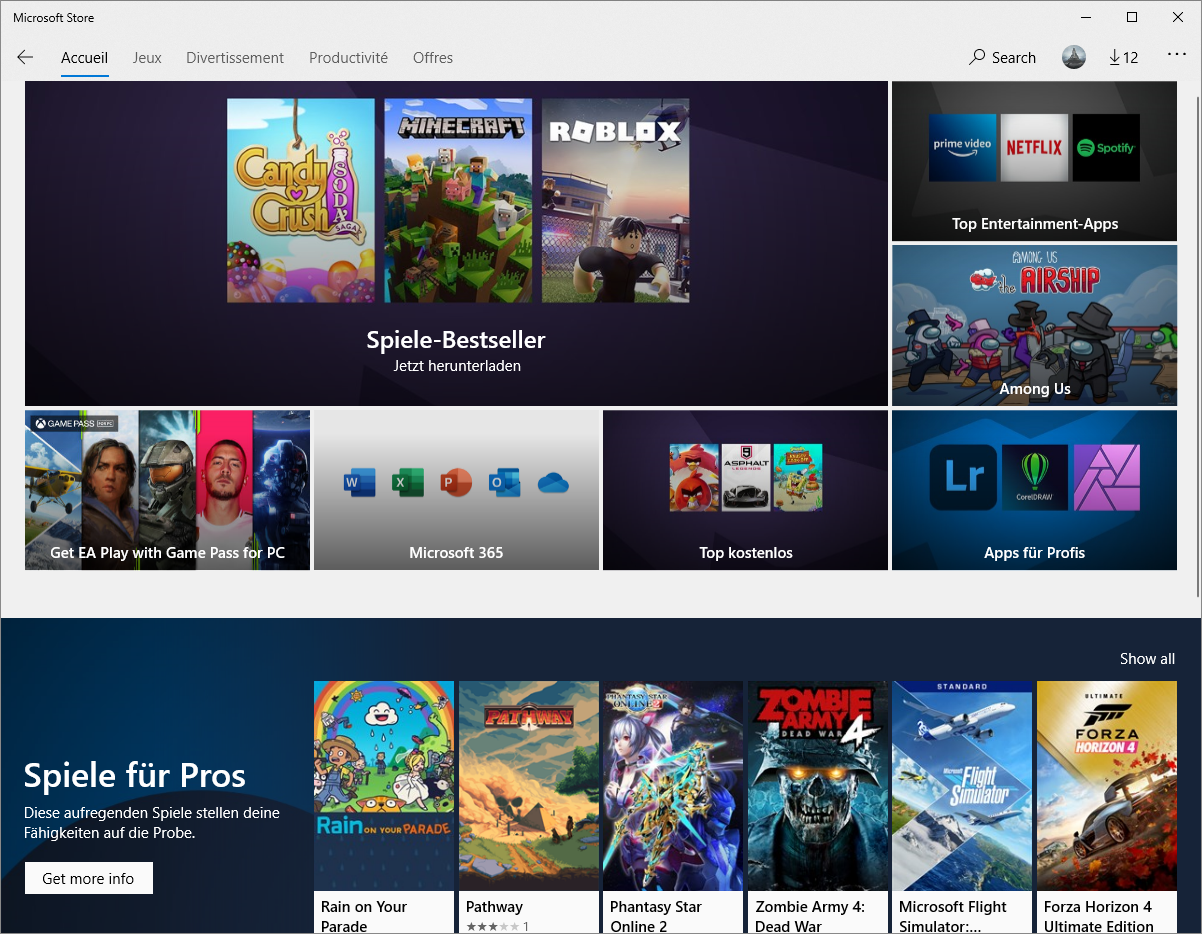Click the 'Zombie Army 4: Dead War' title text
This screenshot has width=1202, height=934.
pos(810,916)
